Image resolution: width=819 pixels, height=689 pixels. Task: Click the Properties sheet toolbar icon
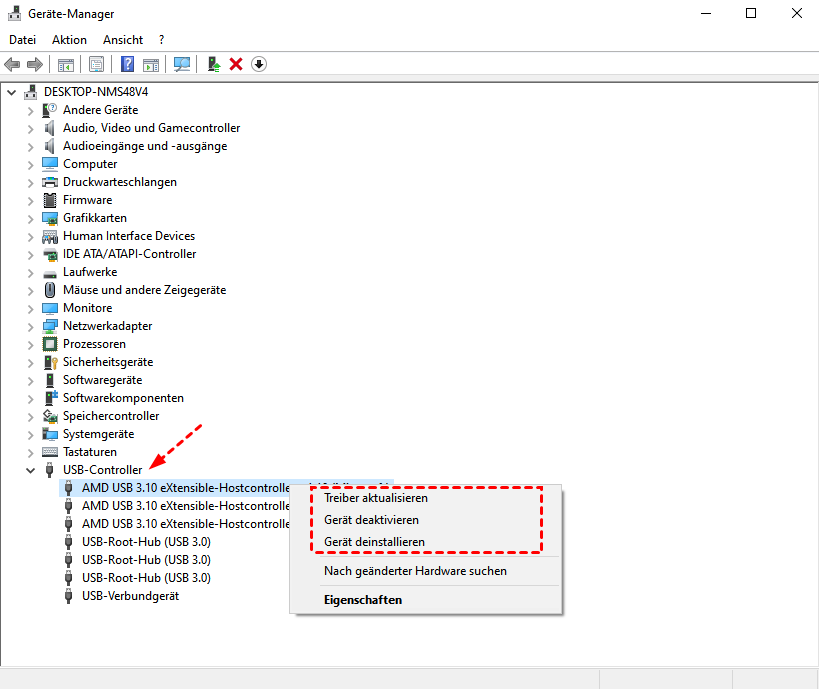pyautogui.click(x=97, y=64)
